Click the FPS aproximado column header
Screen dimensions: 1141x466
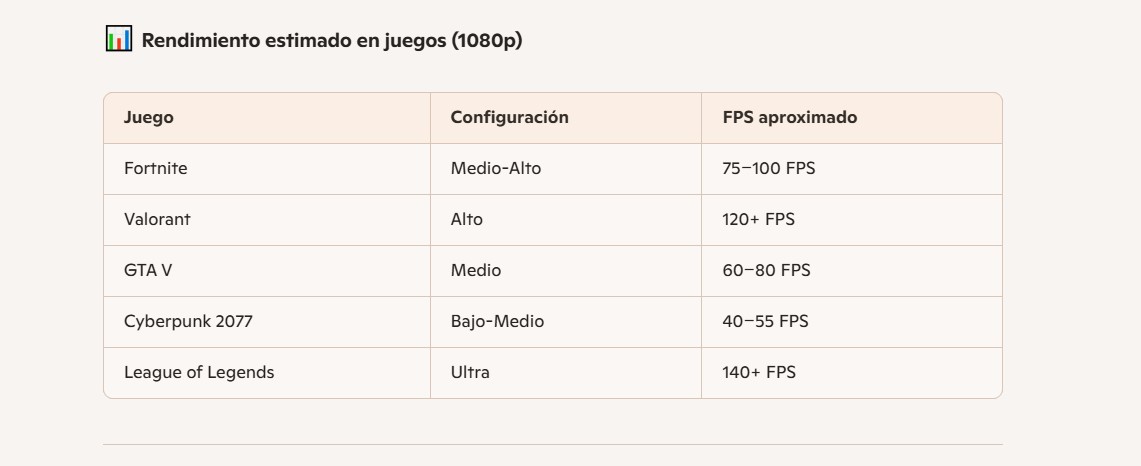point(789,117)
